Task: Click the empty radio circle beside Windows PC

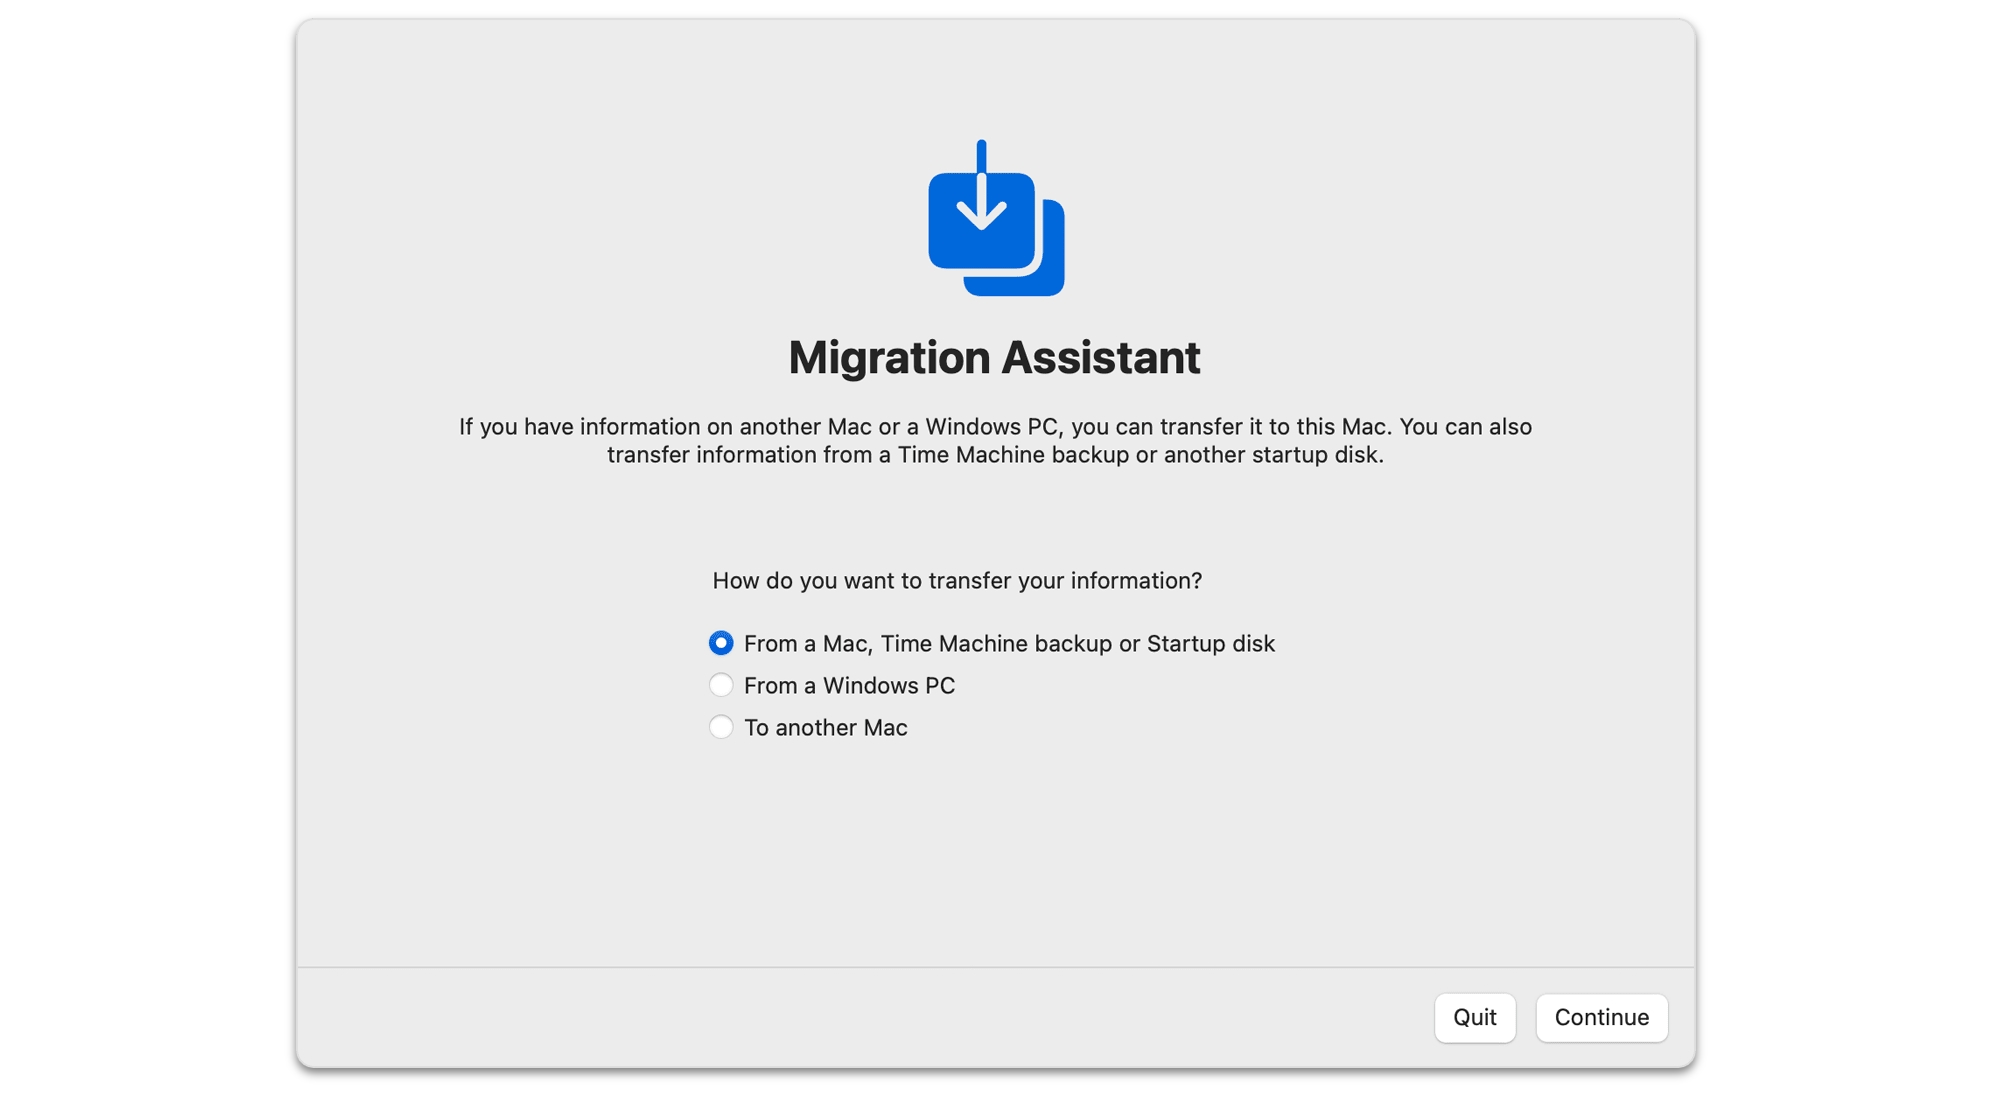Action: tap(721, 686)
